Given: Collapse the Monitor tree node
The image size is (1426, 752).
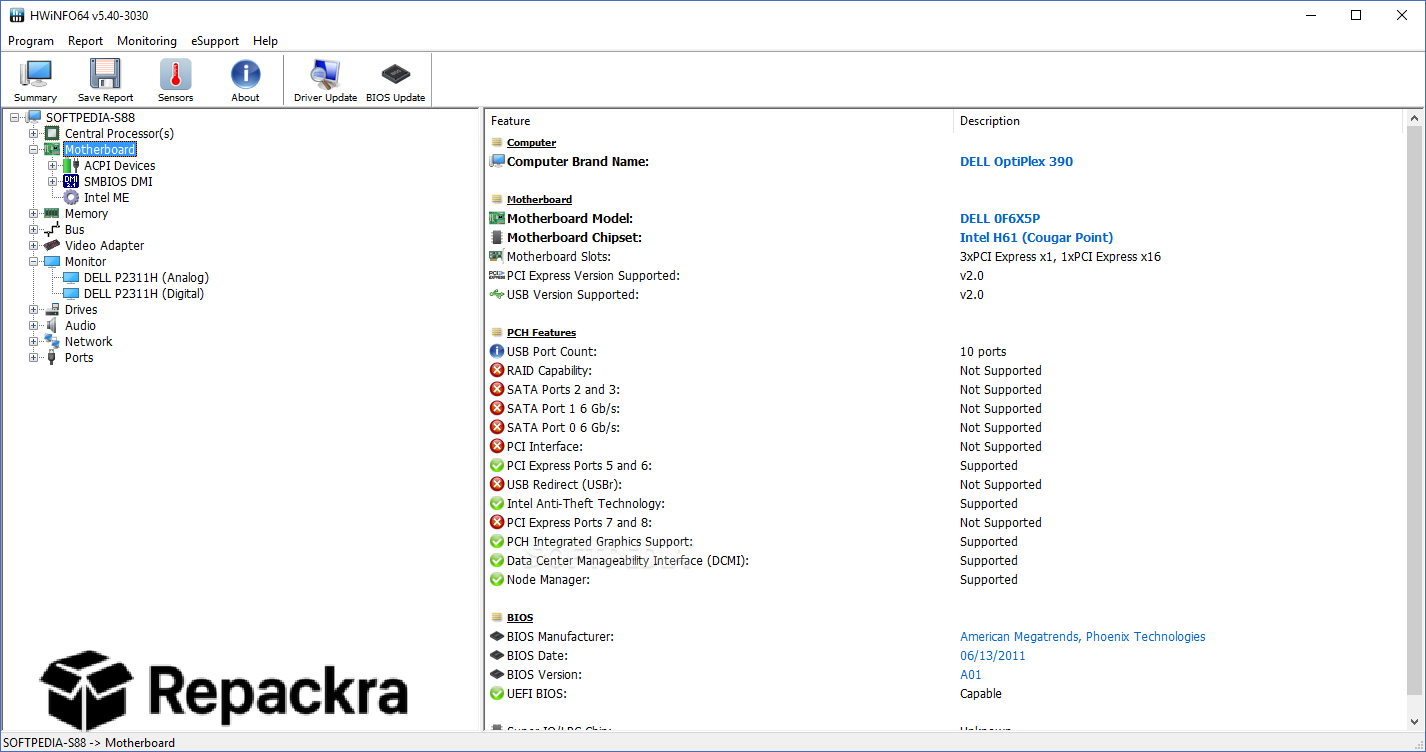Looking at the screenshot, I should pos(34,262).
